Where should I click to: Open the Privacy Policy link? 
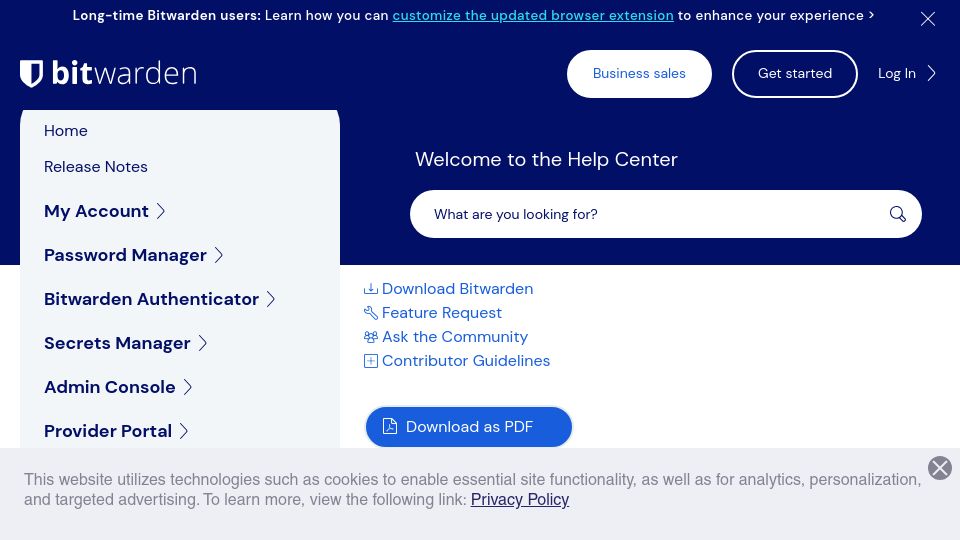[520, 500]
